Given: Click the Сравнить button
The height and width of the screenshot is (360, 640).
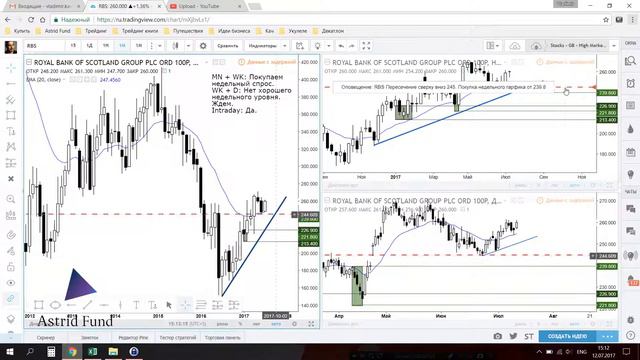Looking at the screenshot, I should (227, 46).
